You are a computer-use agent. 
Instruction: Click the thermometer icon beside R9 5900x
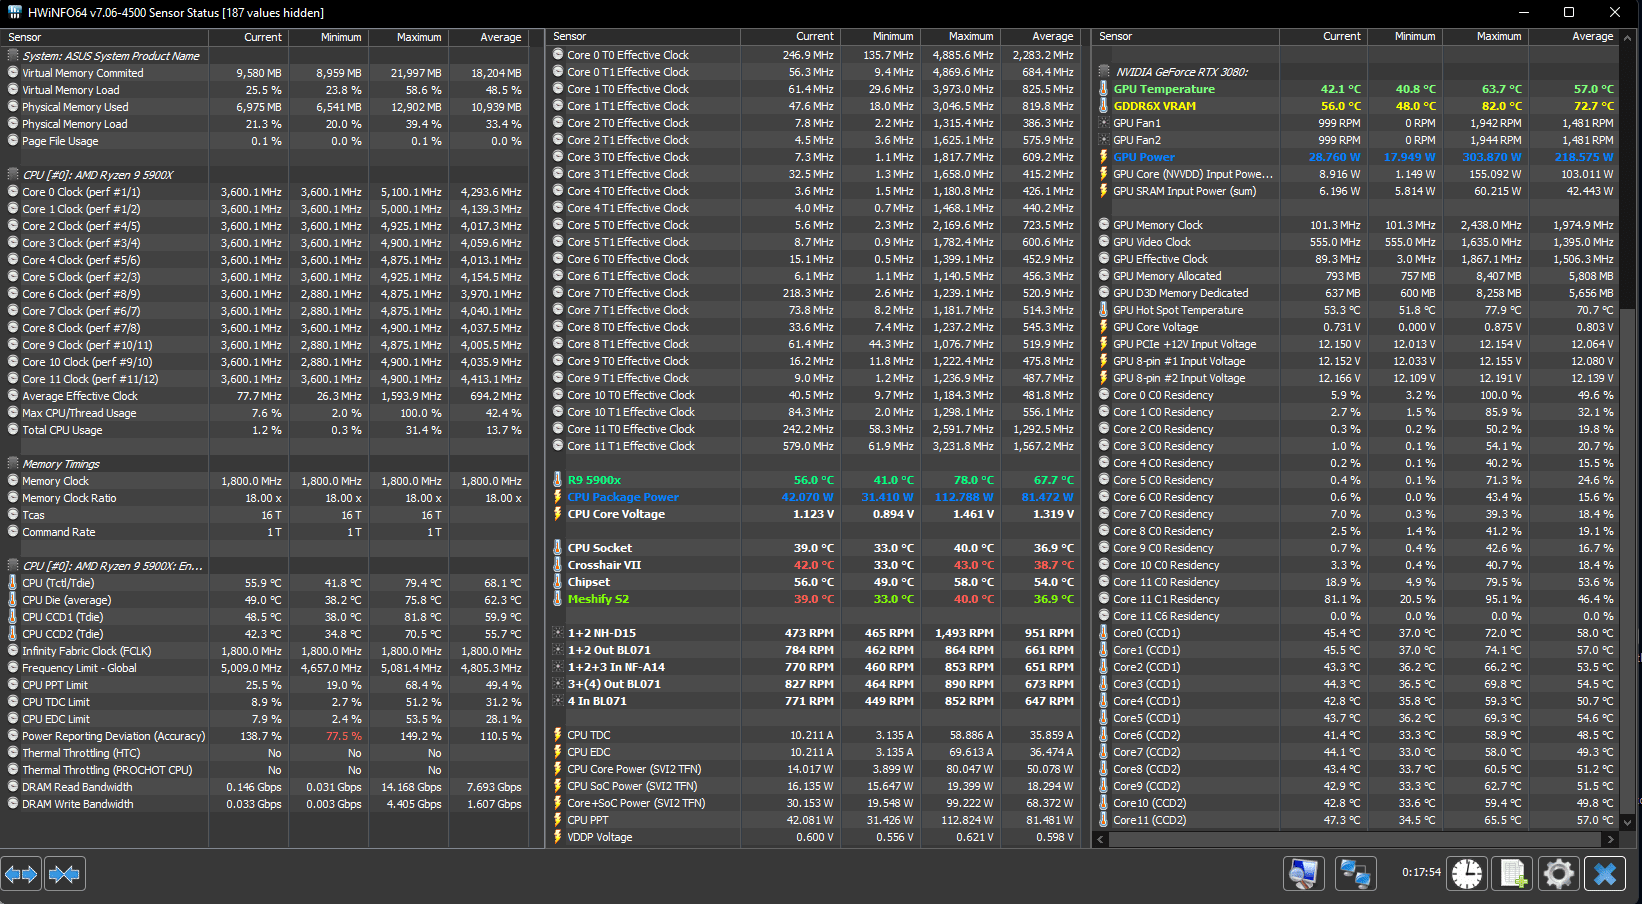pyautogui.click(x=558, y=480)
